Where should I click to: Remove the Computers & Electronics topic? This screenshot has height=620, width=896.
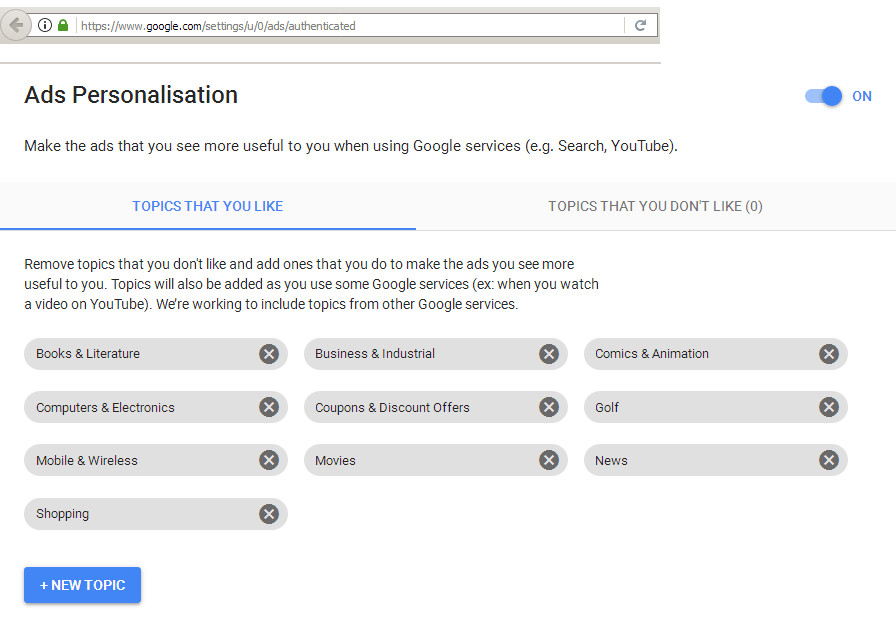(268, 407)
